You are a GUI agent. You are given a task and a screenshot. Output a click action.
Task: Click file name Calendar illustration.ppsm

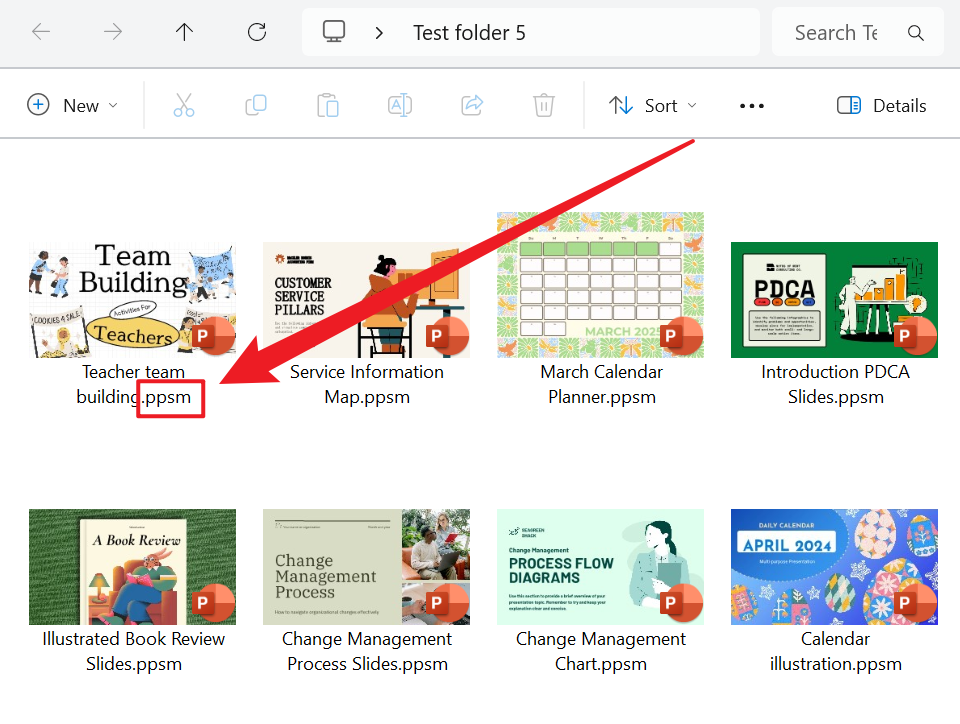[835, 651]
